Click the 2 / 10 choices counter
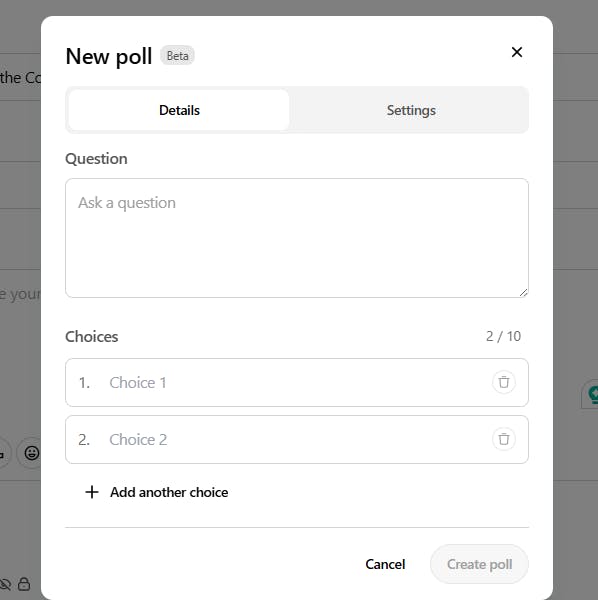598x600 pixels. click(503, 336)
